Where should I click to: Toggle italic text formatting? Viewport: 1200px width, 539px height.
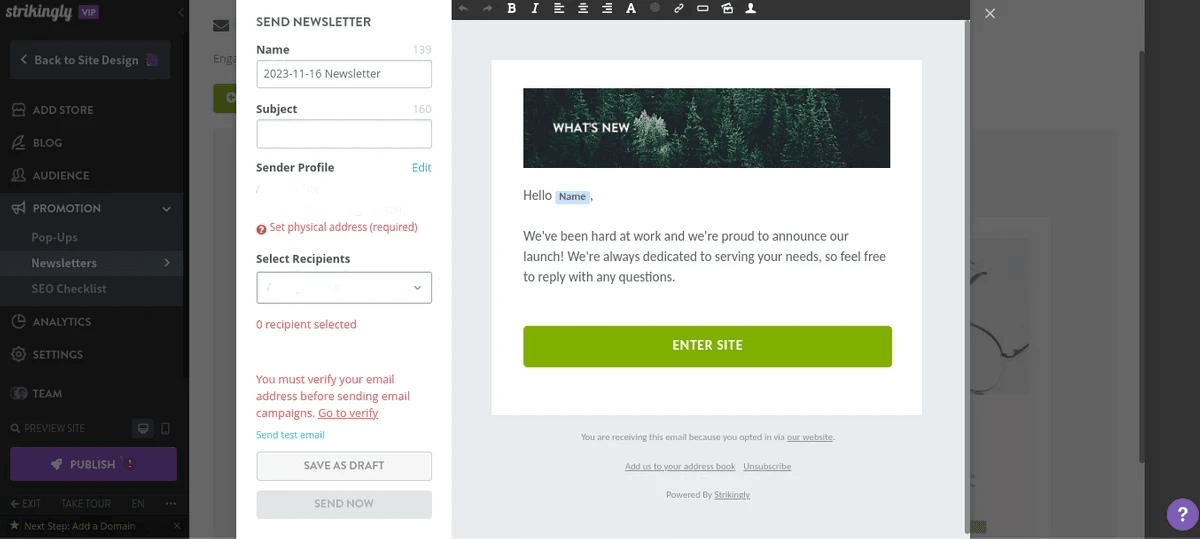tap(535, 9)
